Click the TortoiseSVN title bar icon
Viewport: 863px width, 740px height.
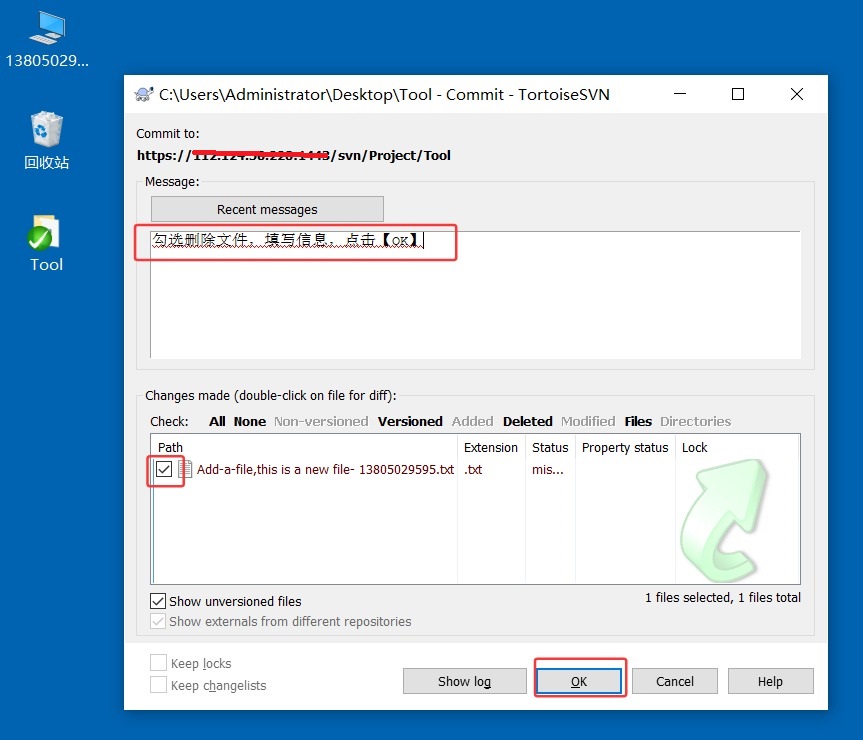click(144, 95)
